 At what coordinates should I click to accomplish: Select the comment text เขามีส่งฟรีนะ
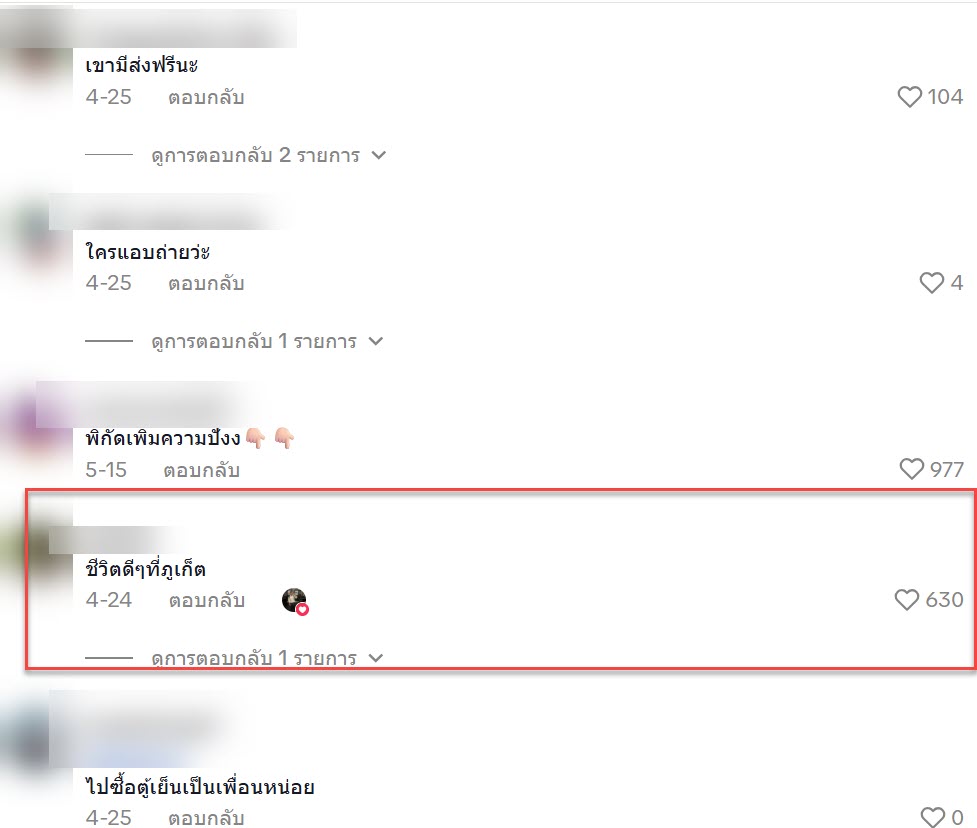141,65
